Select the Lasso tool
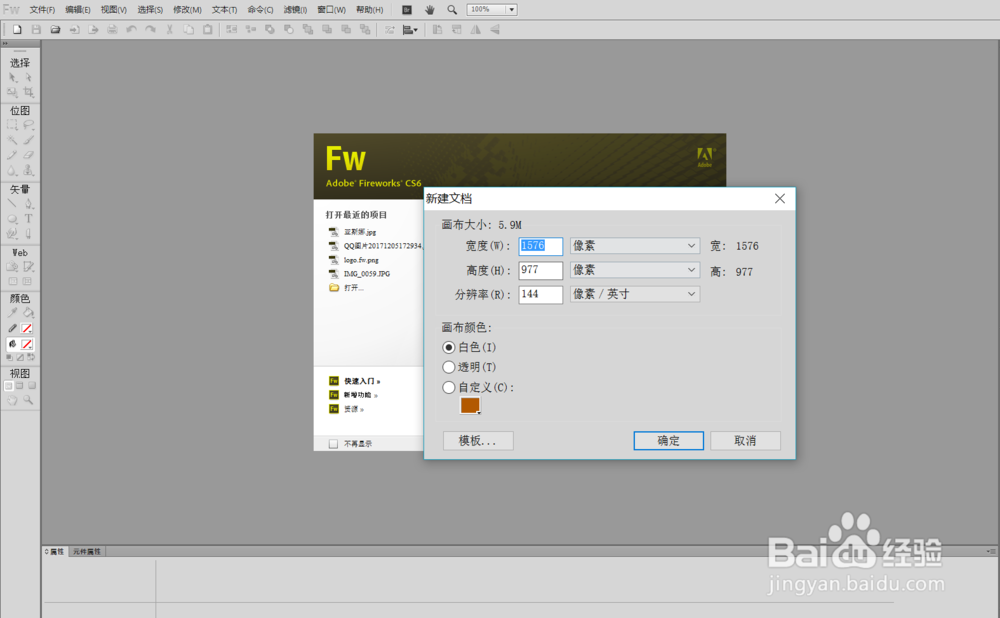Viewport: 1000px width, 618px height. pos(28,125)
